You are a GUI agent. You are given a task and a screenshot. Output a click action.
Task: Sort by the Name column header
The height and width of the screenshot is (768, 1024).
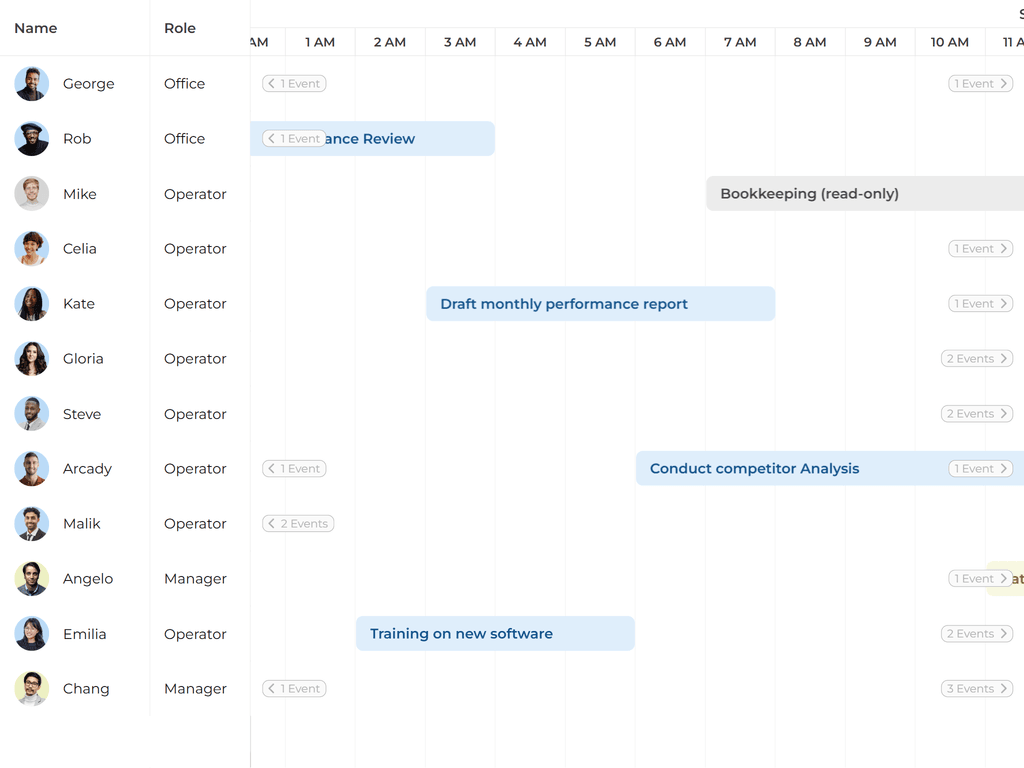pos(36,28)
